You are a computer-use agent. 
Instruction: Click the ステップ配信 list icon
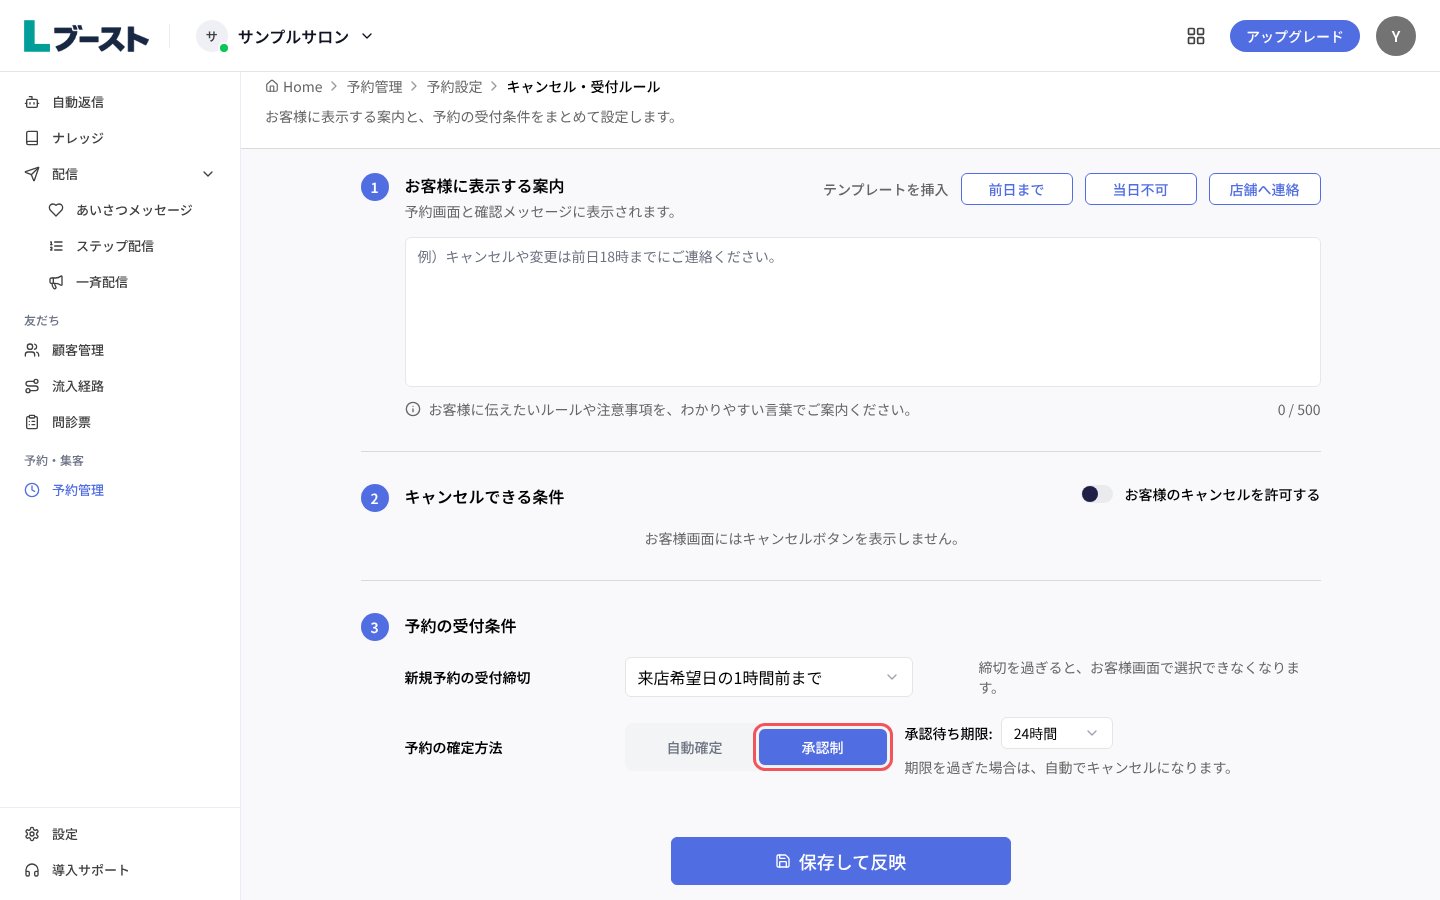(x=56, y=246)
